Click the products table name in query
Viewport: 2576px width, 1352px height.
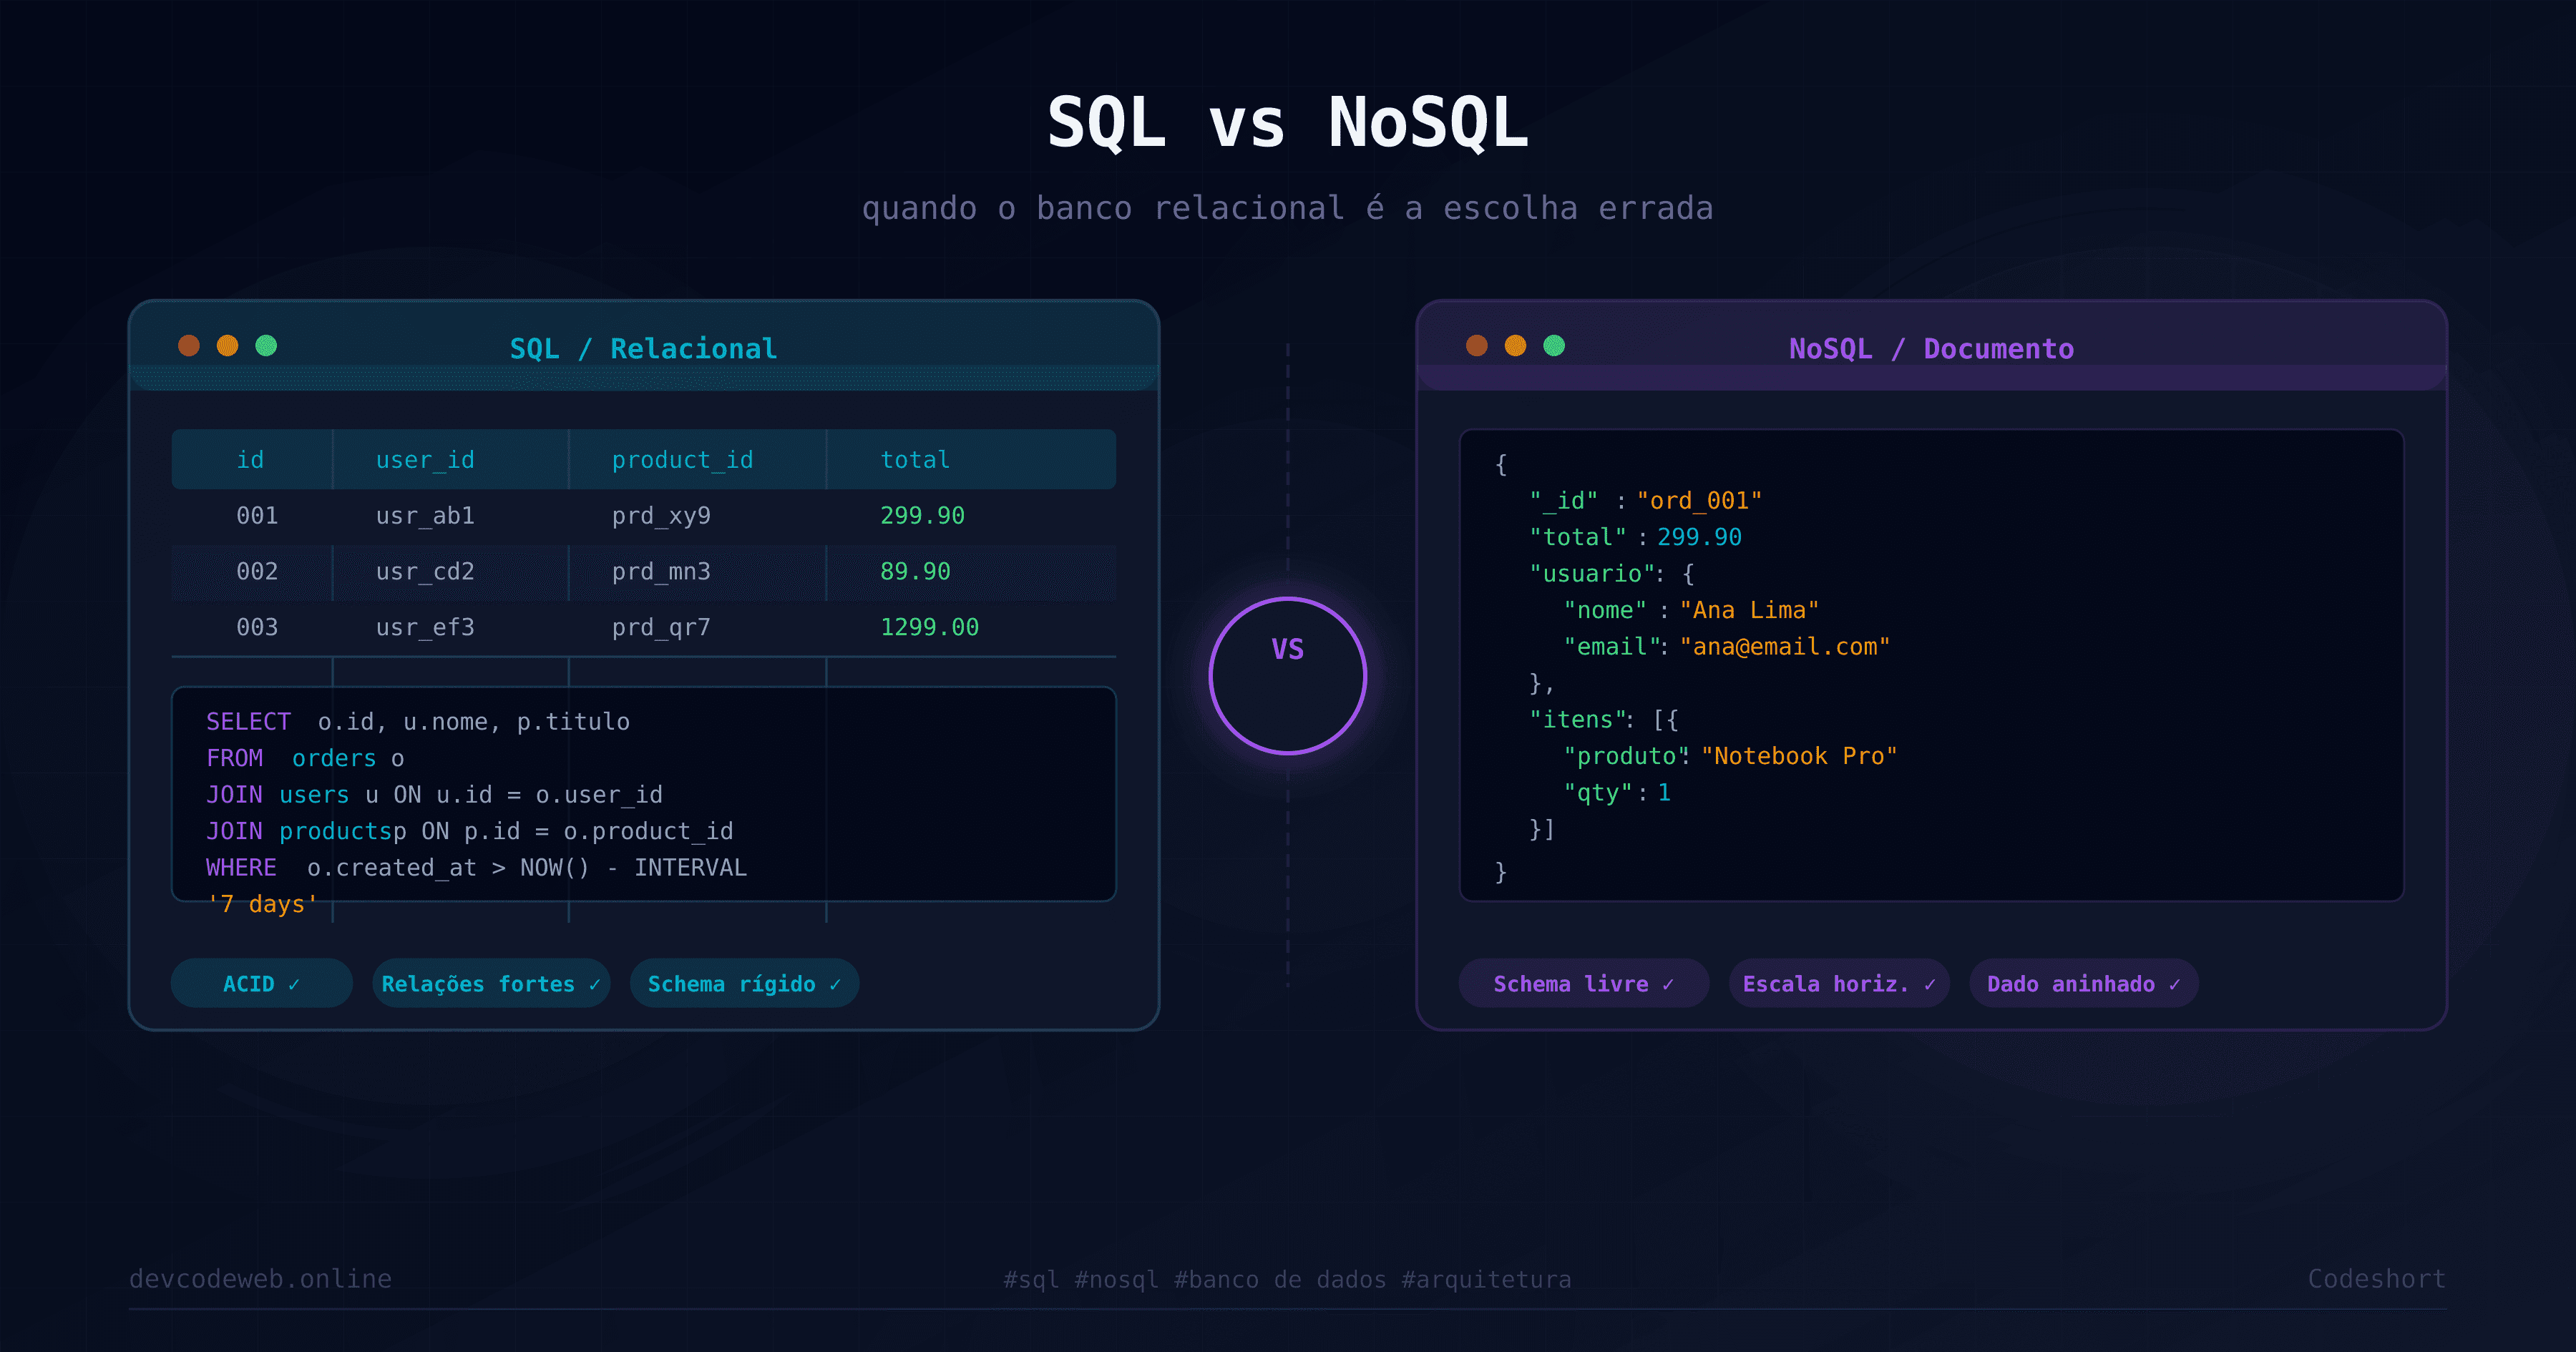(x=335, y=831)
